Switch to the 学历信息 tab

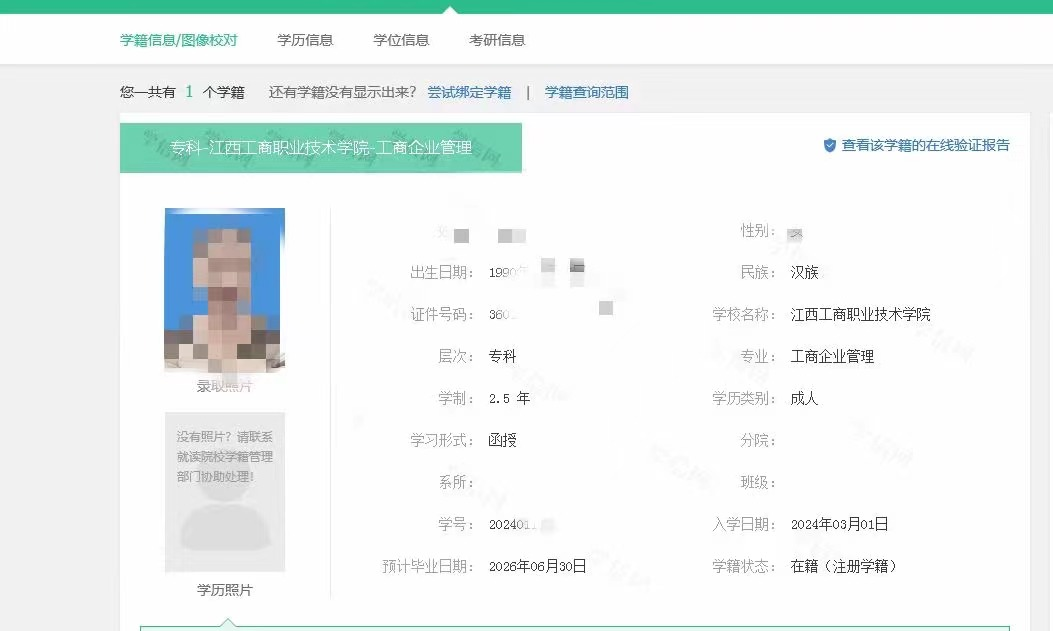pos(305,39)
